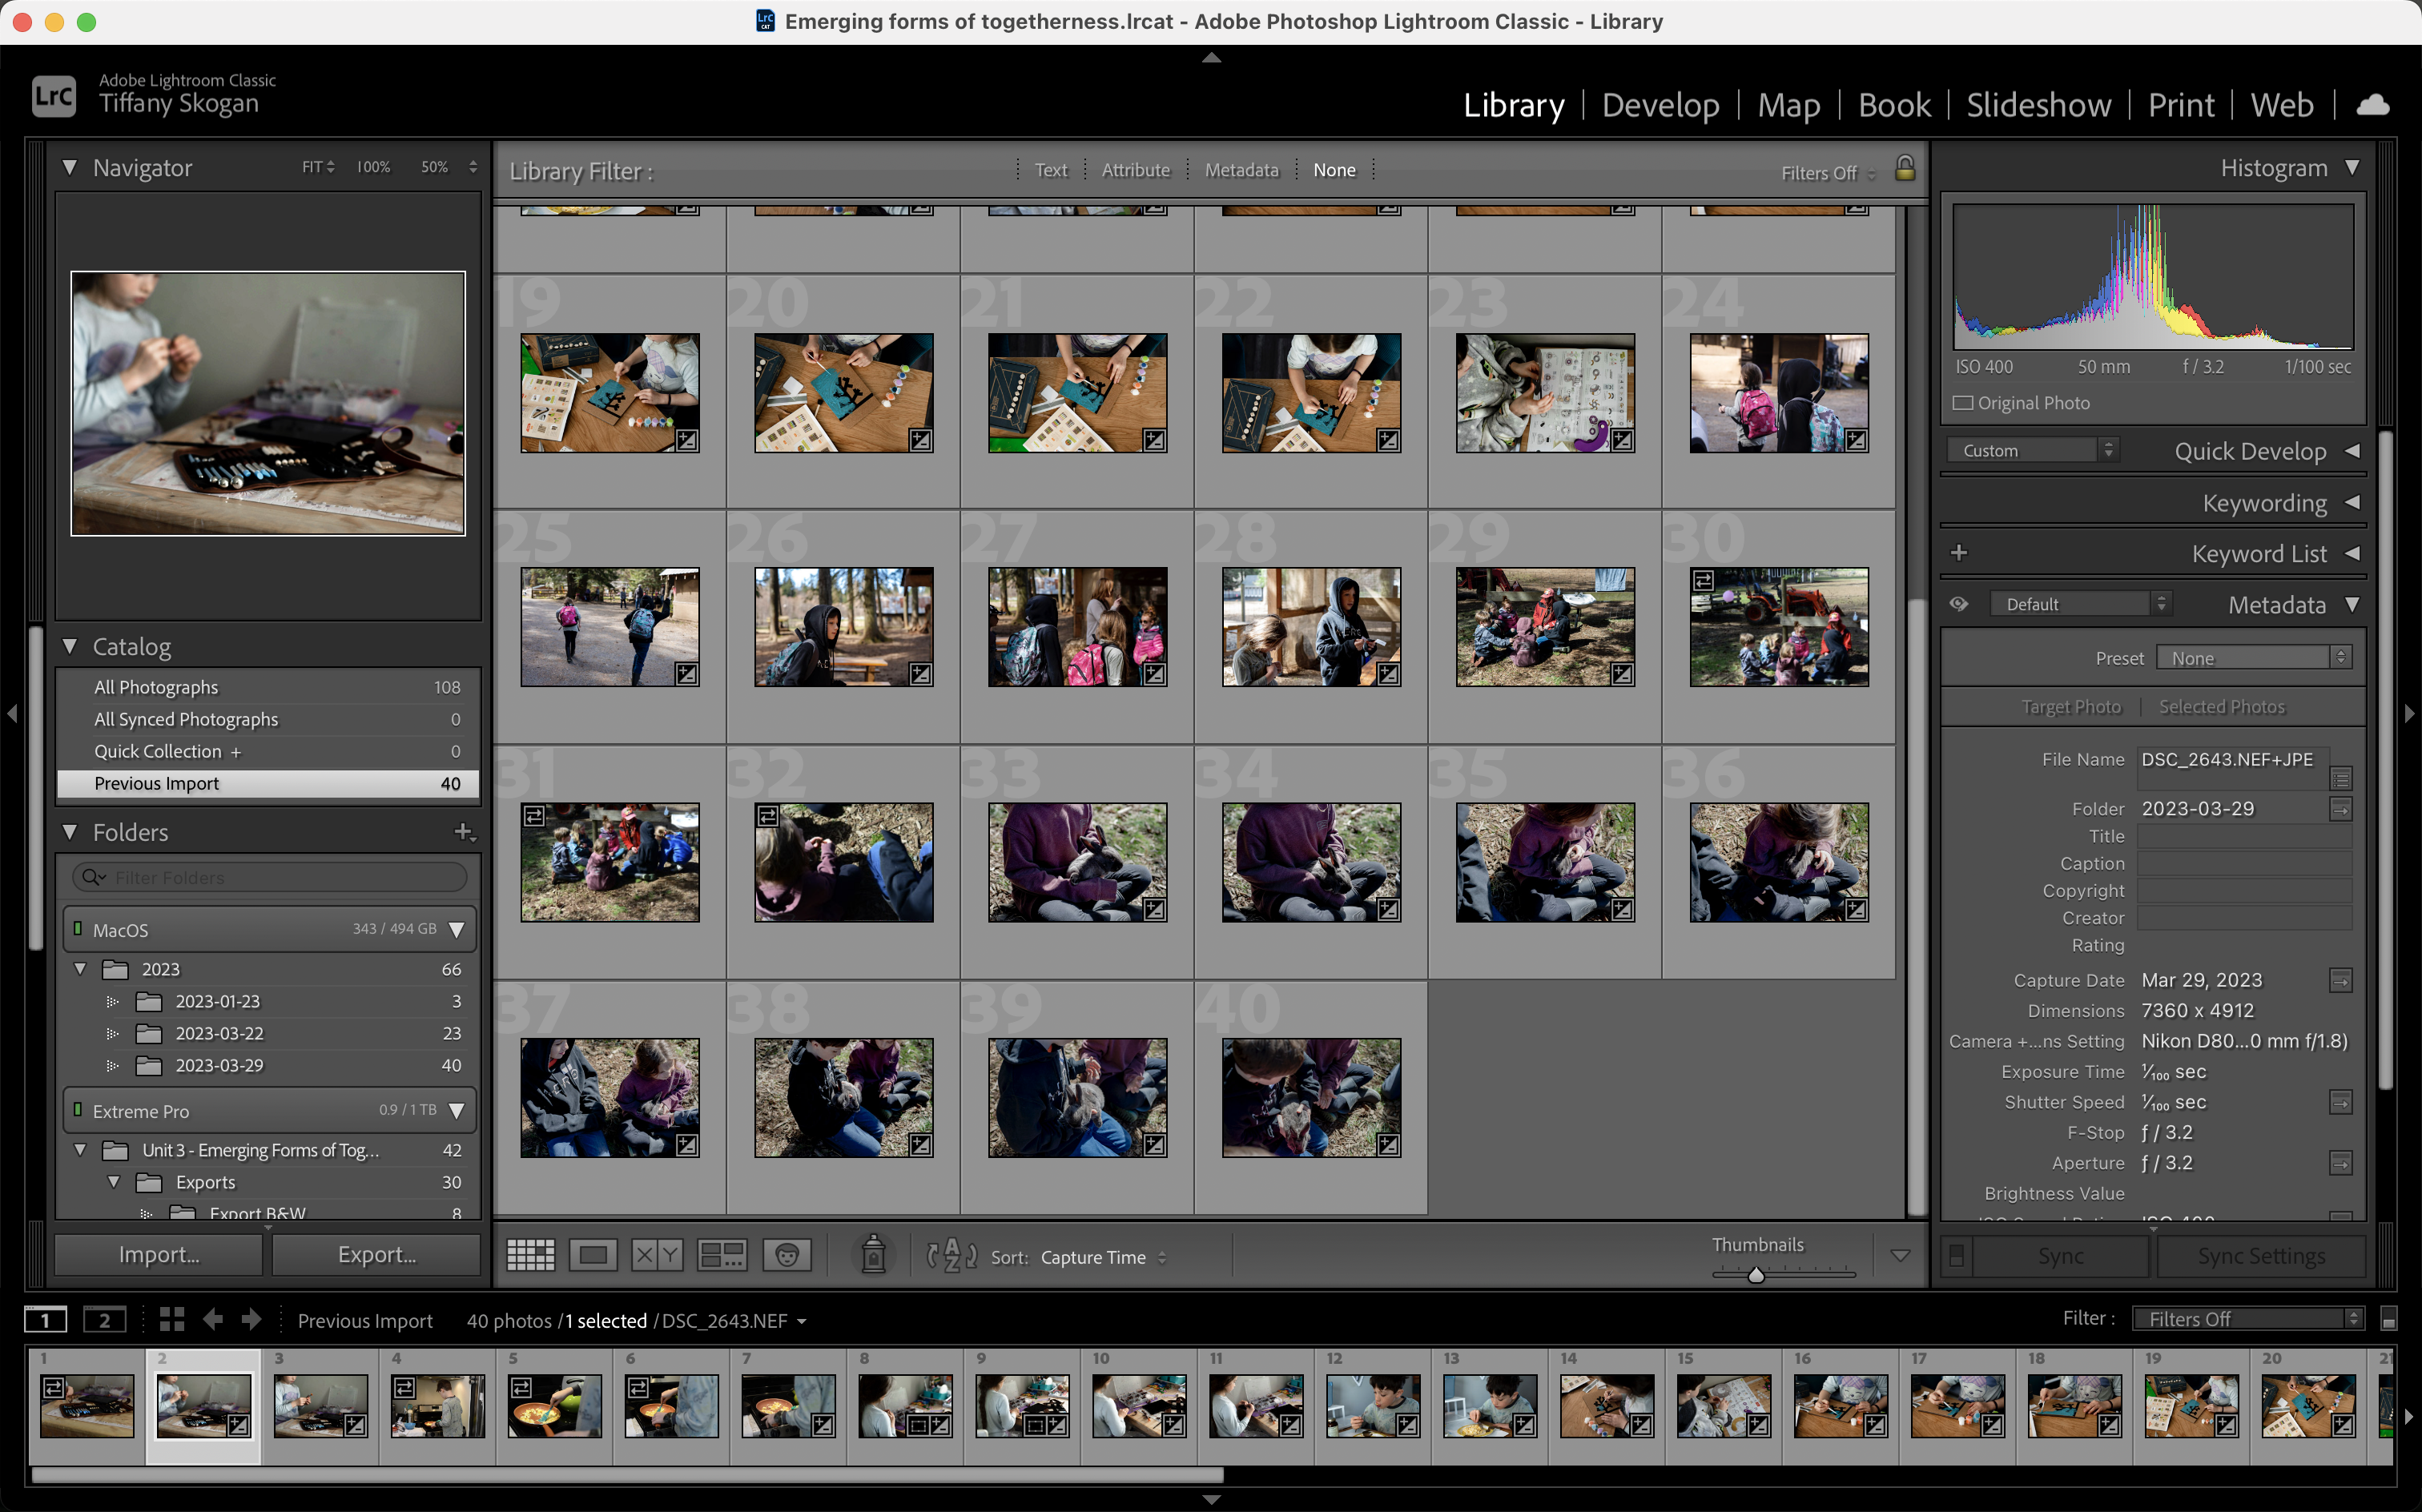Go back with filmstrip left arrow
This screenshot has width=2422, height=1512.
pos(213,1320)
